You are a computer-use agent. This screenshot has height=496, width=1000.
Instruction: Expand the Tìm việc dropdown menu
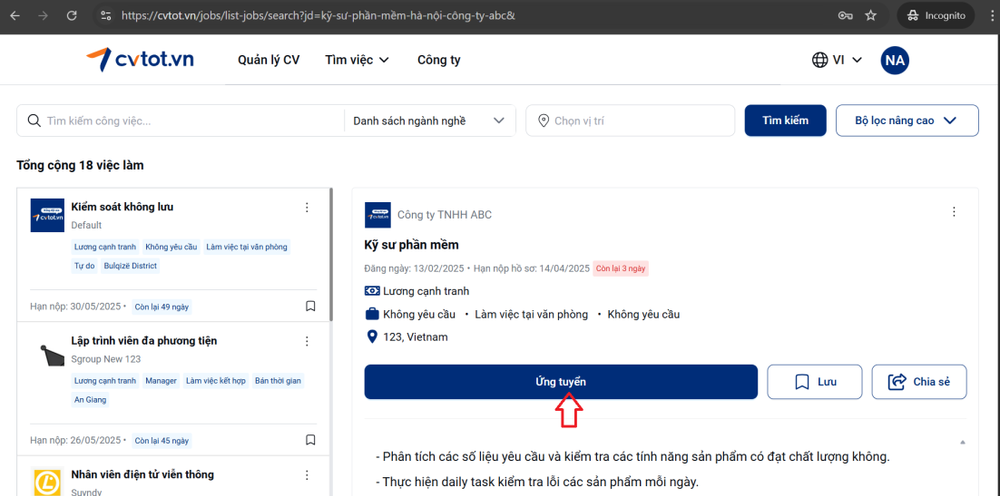coord(357,60)
